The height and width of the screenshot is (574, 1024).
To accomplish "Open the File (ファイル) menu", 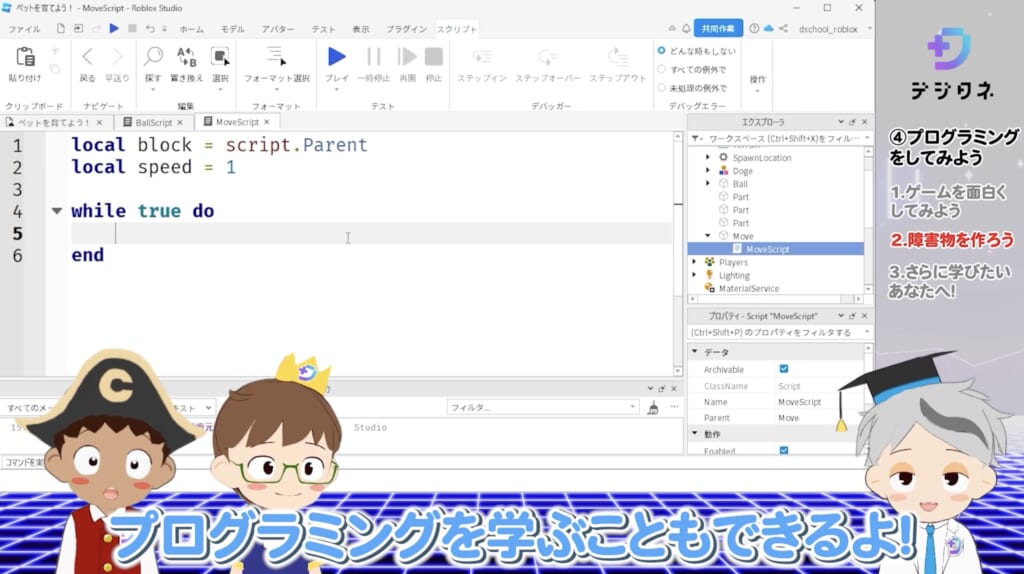I will click(24, 29).
